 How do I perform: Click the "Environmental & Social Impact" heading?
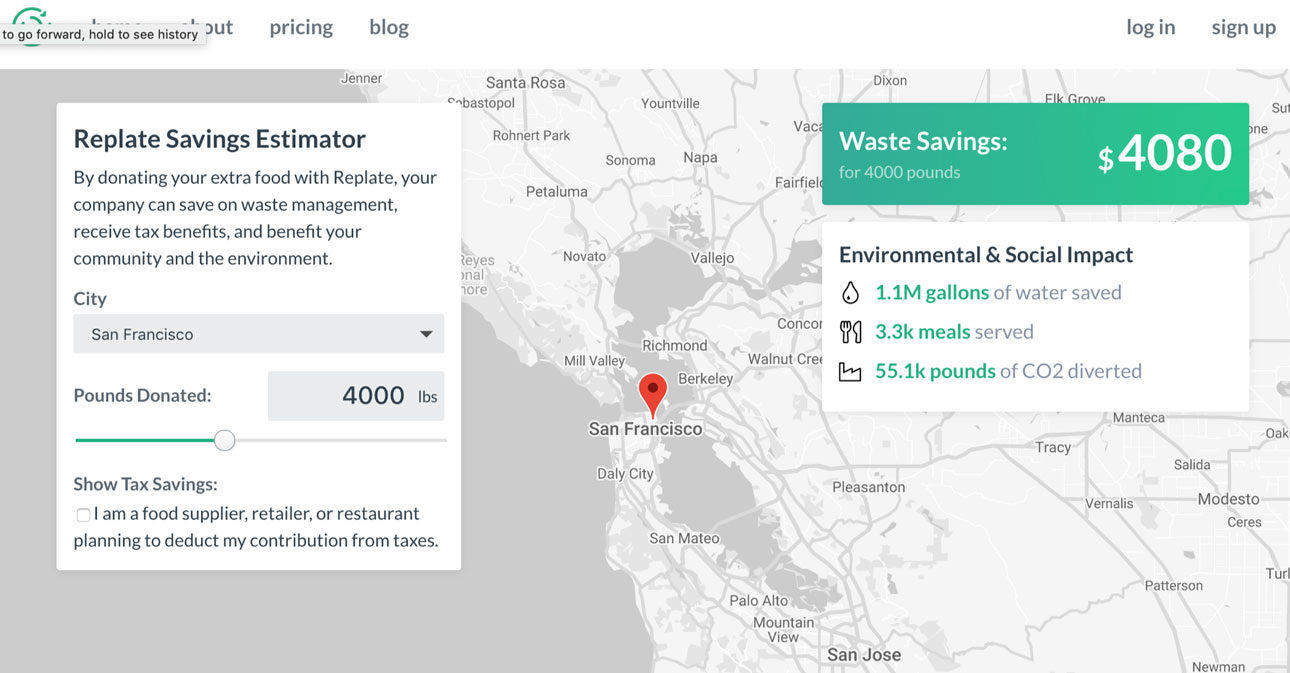tap(986, 254)
